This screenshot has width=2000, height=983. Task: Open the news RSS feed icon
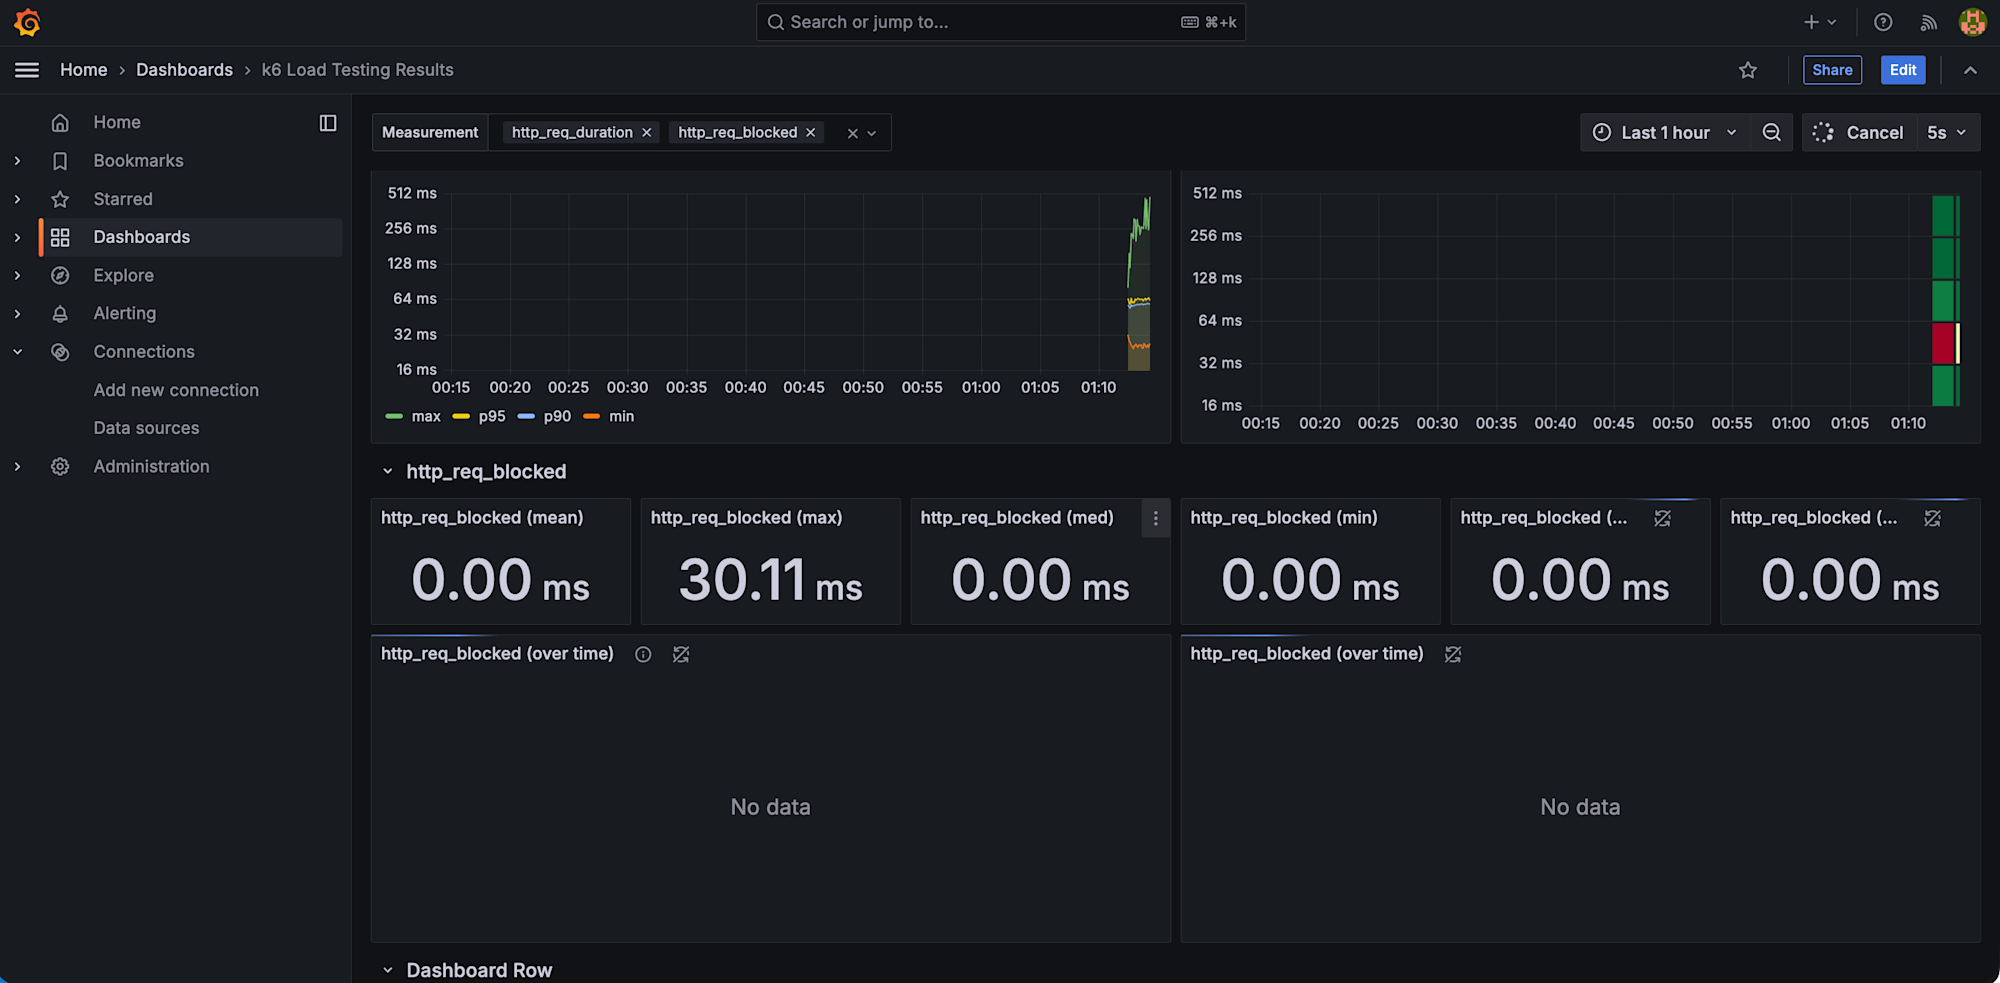tap(1928, 22)
